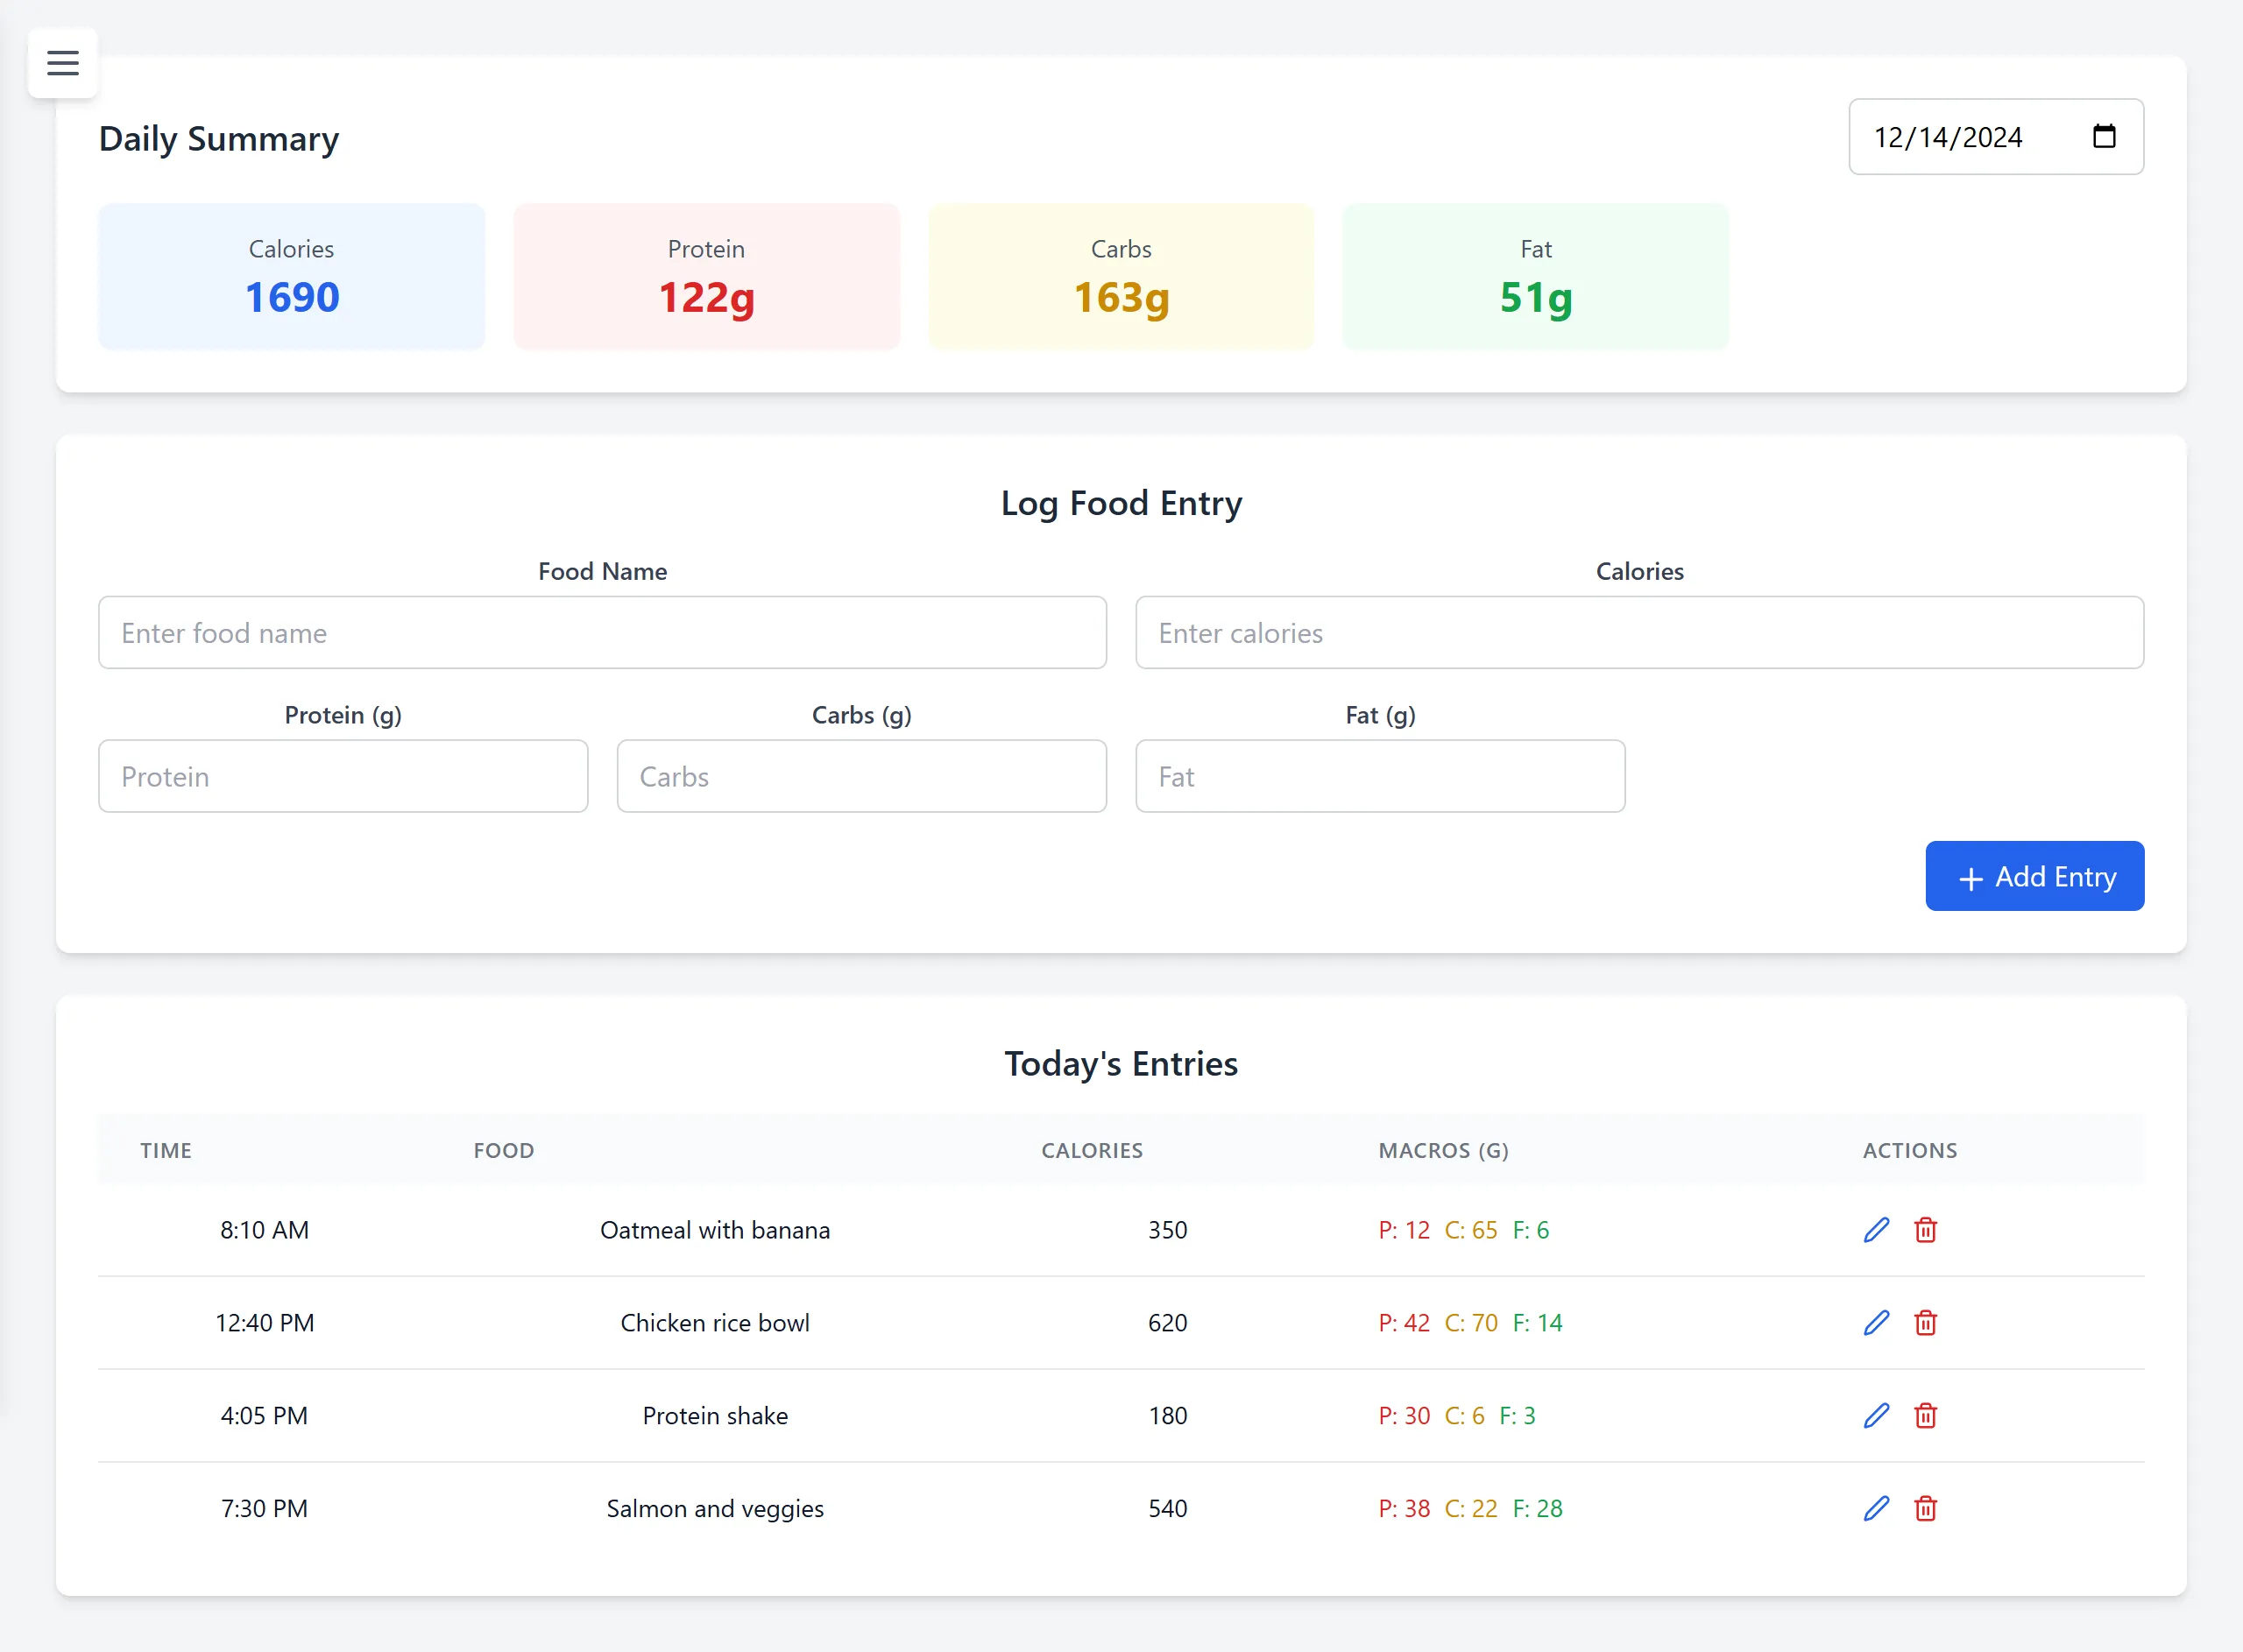This screenshot has height=1652, width=2243.
Task: Select the Calories 1690 summary card
Action: (x=291, y=277)
